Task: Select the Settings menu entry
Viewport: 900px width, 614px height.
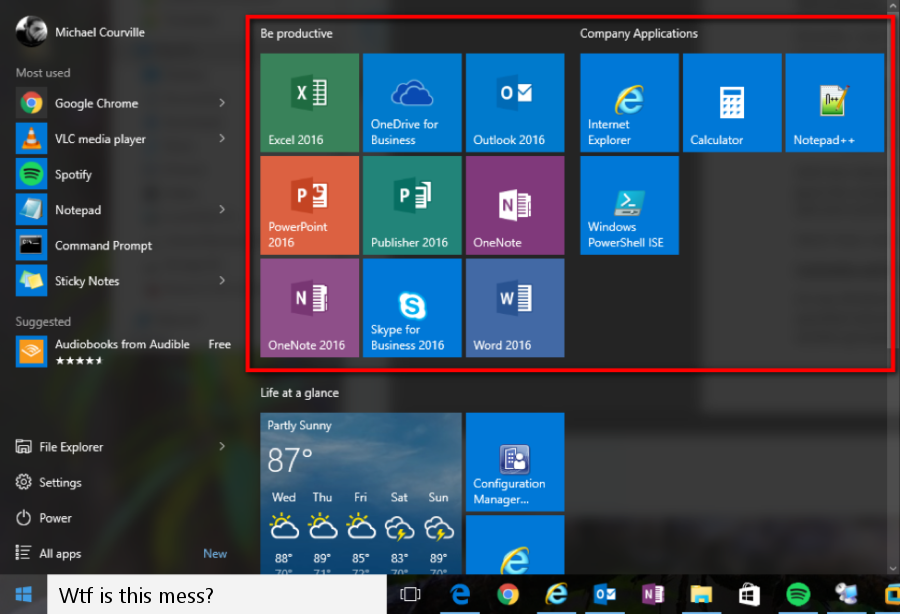Action: click(60, 482)
